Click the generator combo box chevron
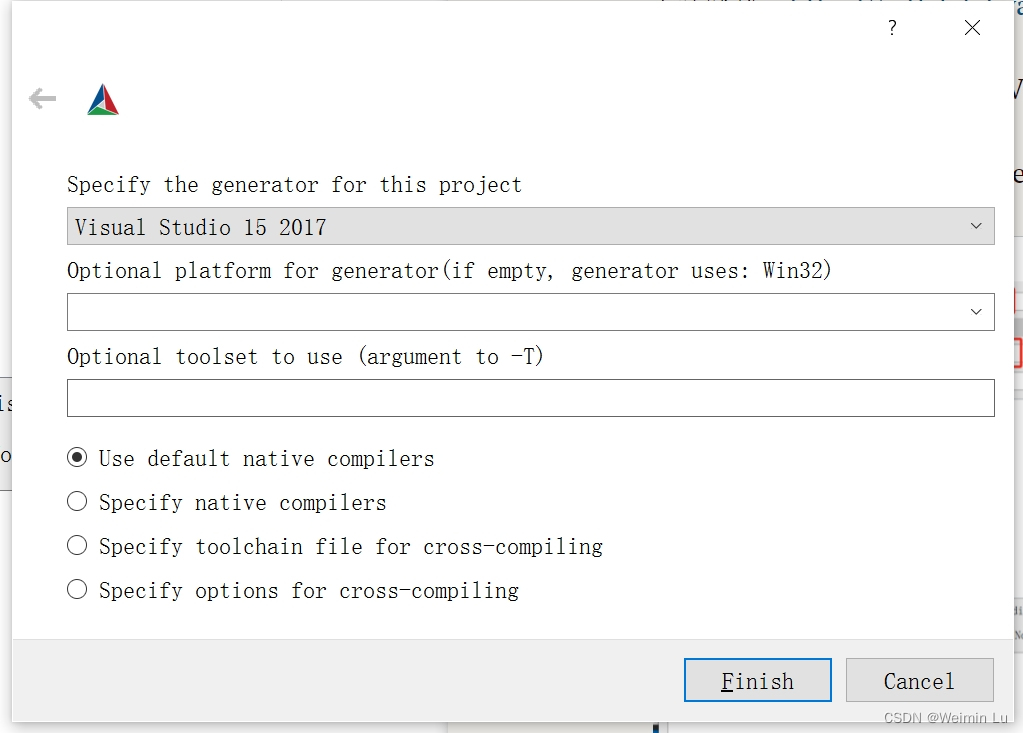The height and width of the screenshot is (733, 1023). click(977, 226)
